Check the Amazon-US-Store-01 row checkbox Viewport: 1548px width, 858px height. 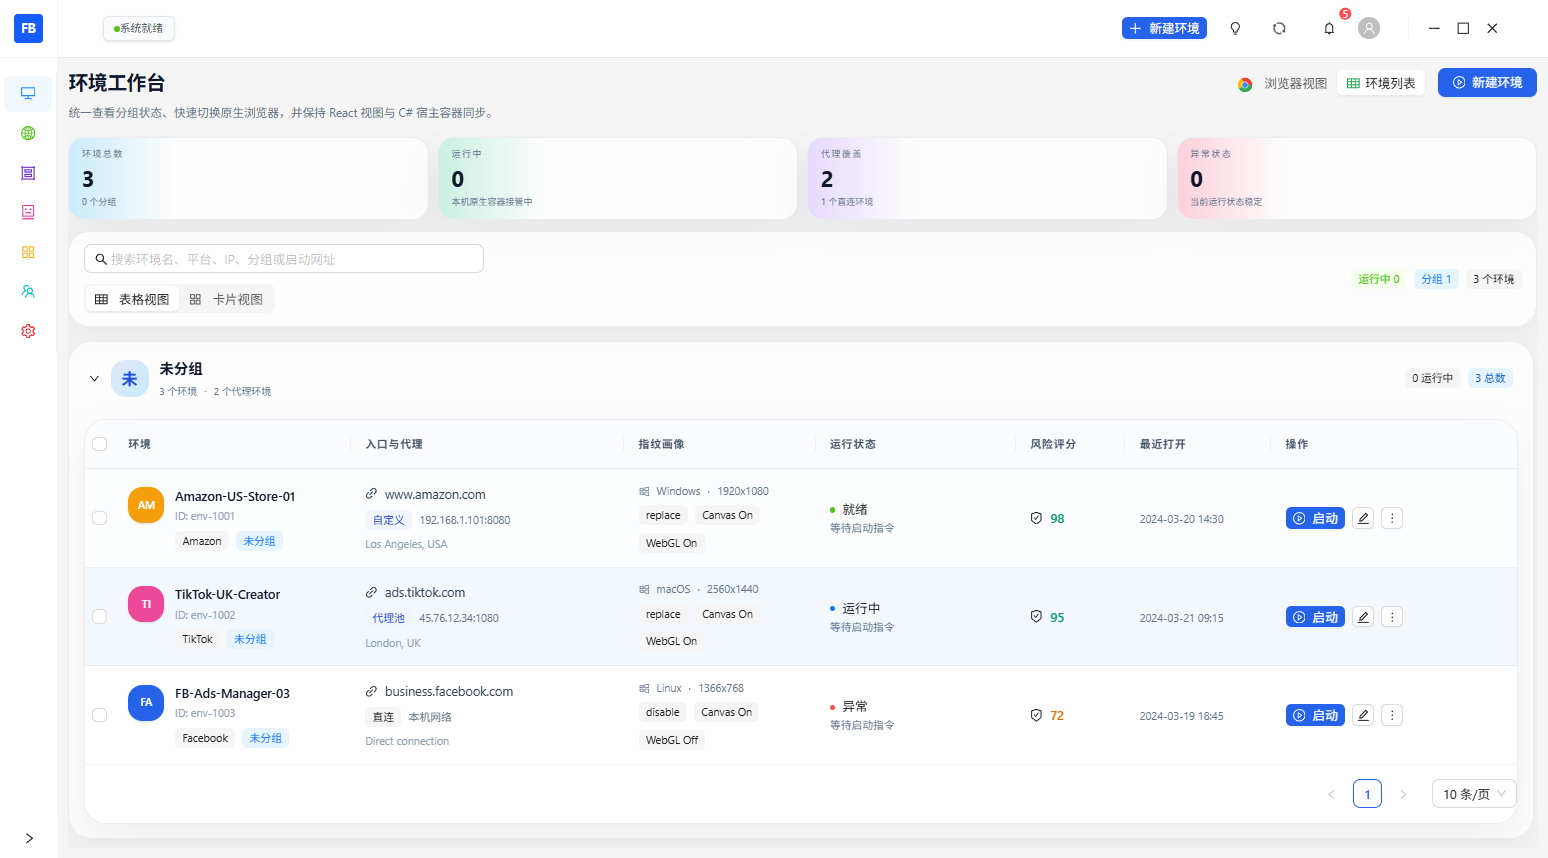[99, 518]
